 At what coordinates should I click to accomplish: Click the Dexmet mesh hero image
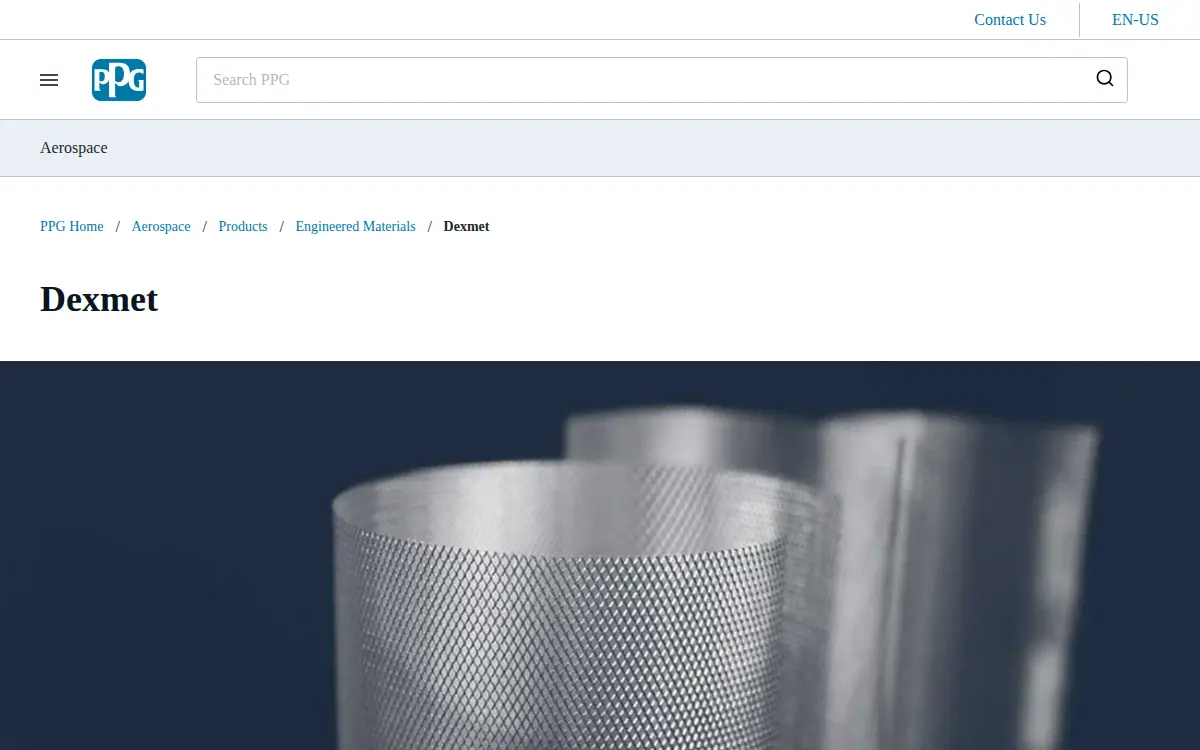[600, 556]
